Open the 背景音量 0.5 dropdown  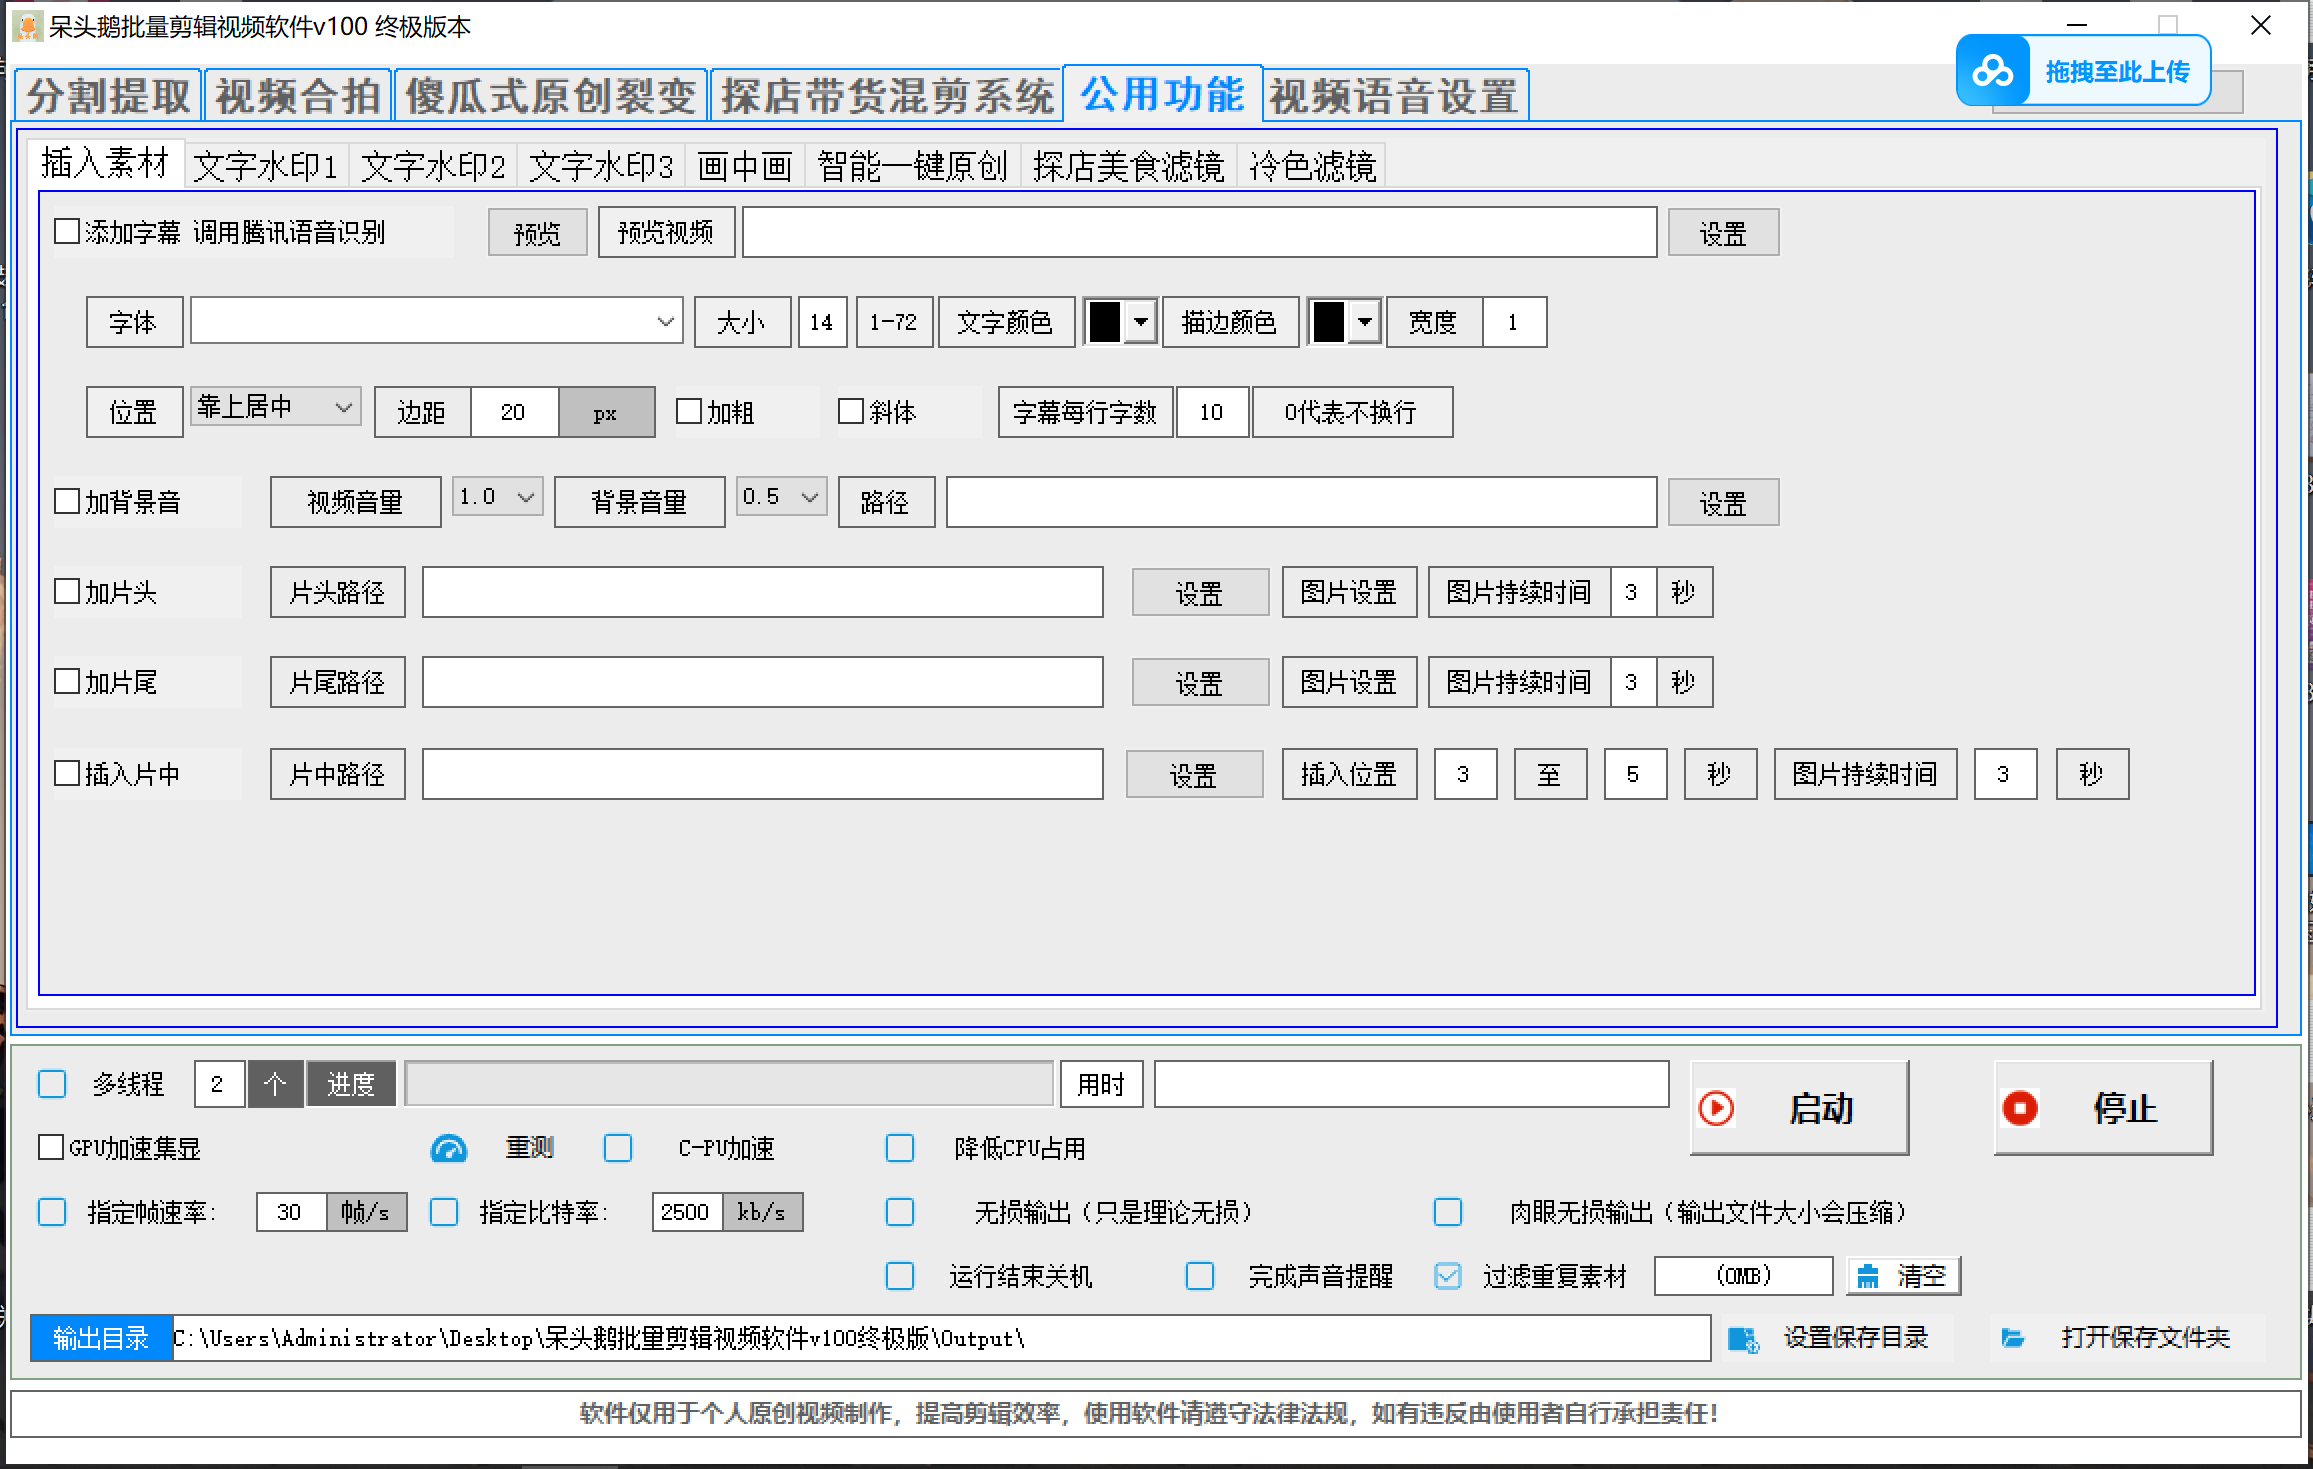pos(809,497)
